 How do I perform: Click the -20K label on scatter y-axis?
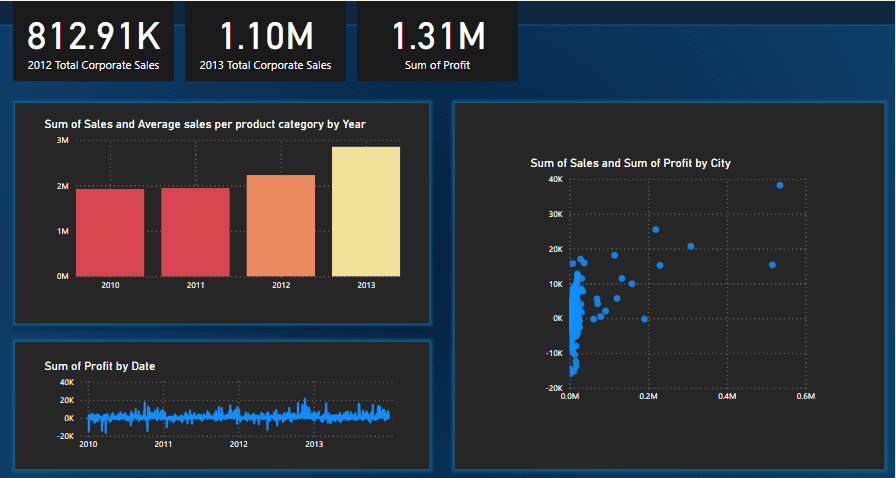click(555, 388)
